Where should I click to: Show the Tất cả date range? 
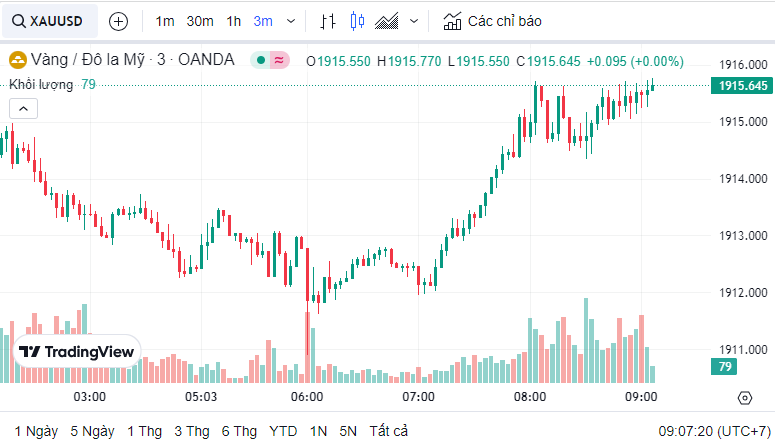[388, 431]
